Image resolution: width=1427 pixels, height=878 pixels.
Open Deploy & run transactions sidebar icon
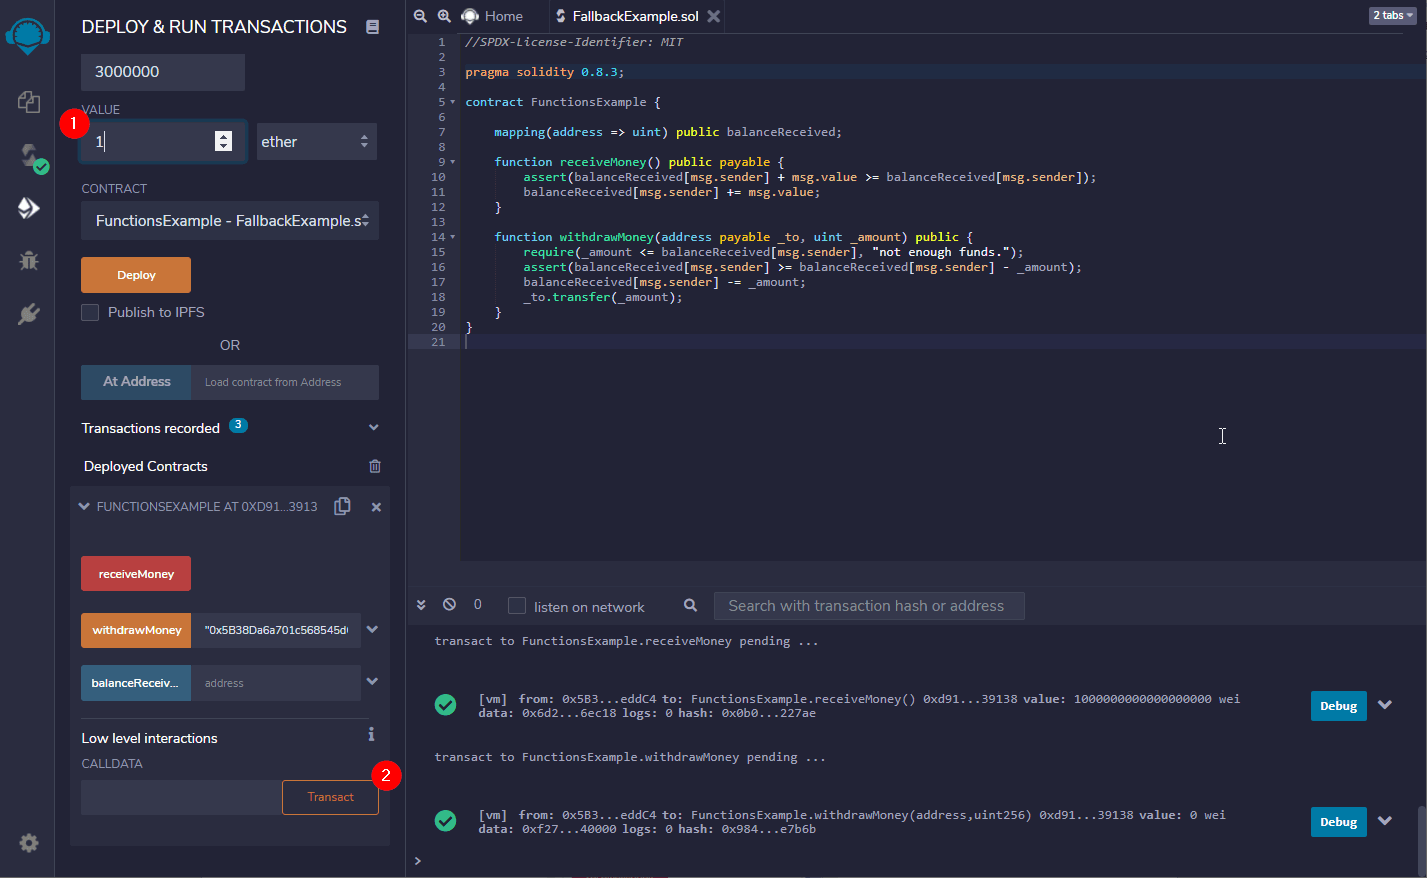[28, 207]
